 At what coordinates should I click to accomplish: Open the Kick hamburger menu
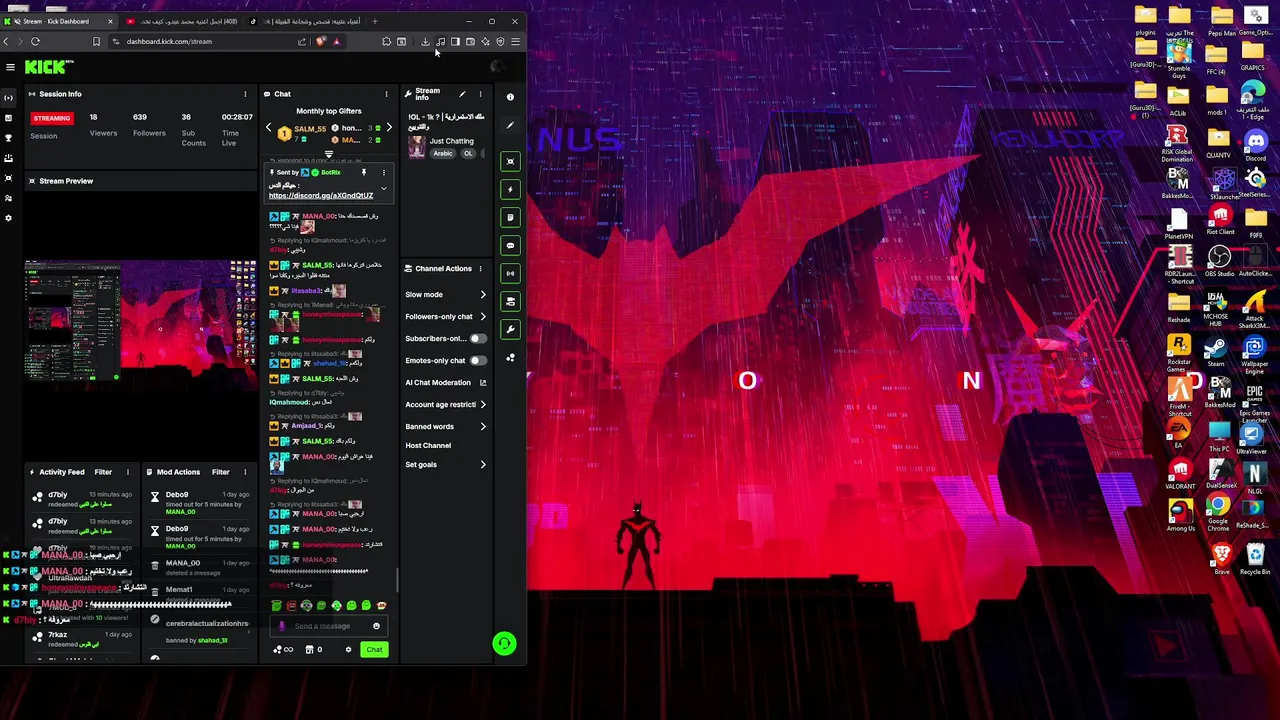(10, 67)
